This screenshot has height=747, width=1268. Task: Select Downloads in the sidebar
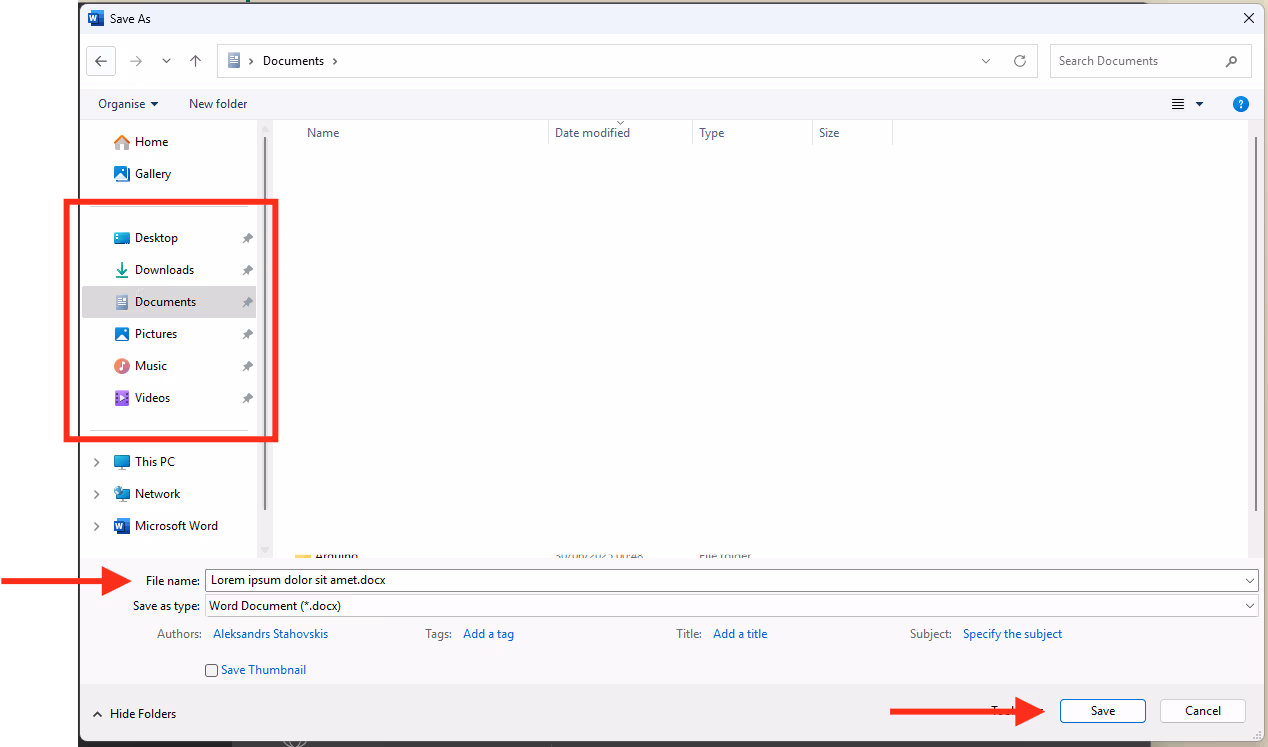point(164,270)
